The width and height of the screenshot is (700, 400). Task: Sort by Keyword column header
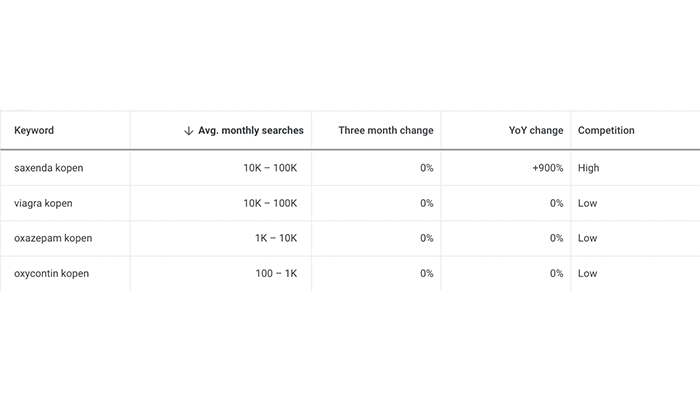[34, 131]
